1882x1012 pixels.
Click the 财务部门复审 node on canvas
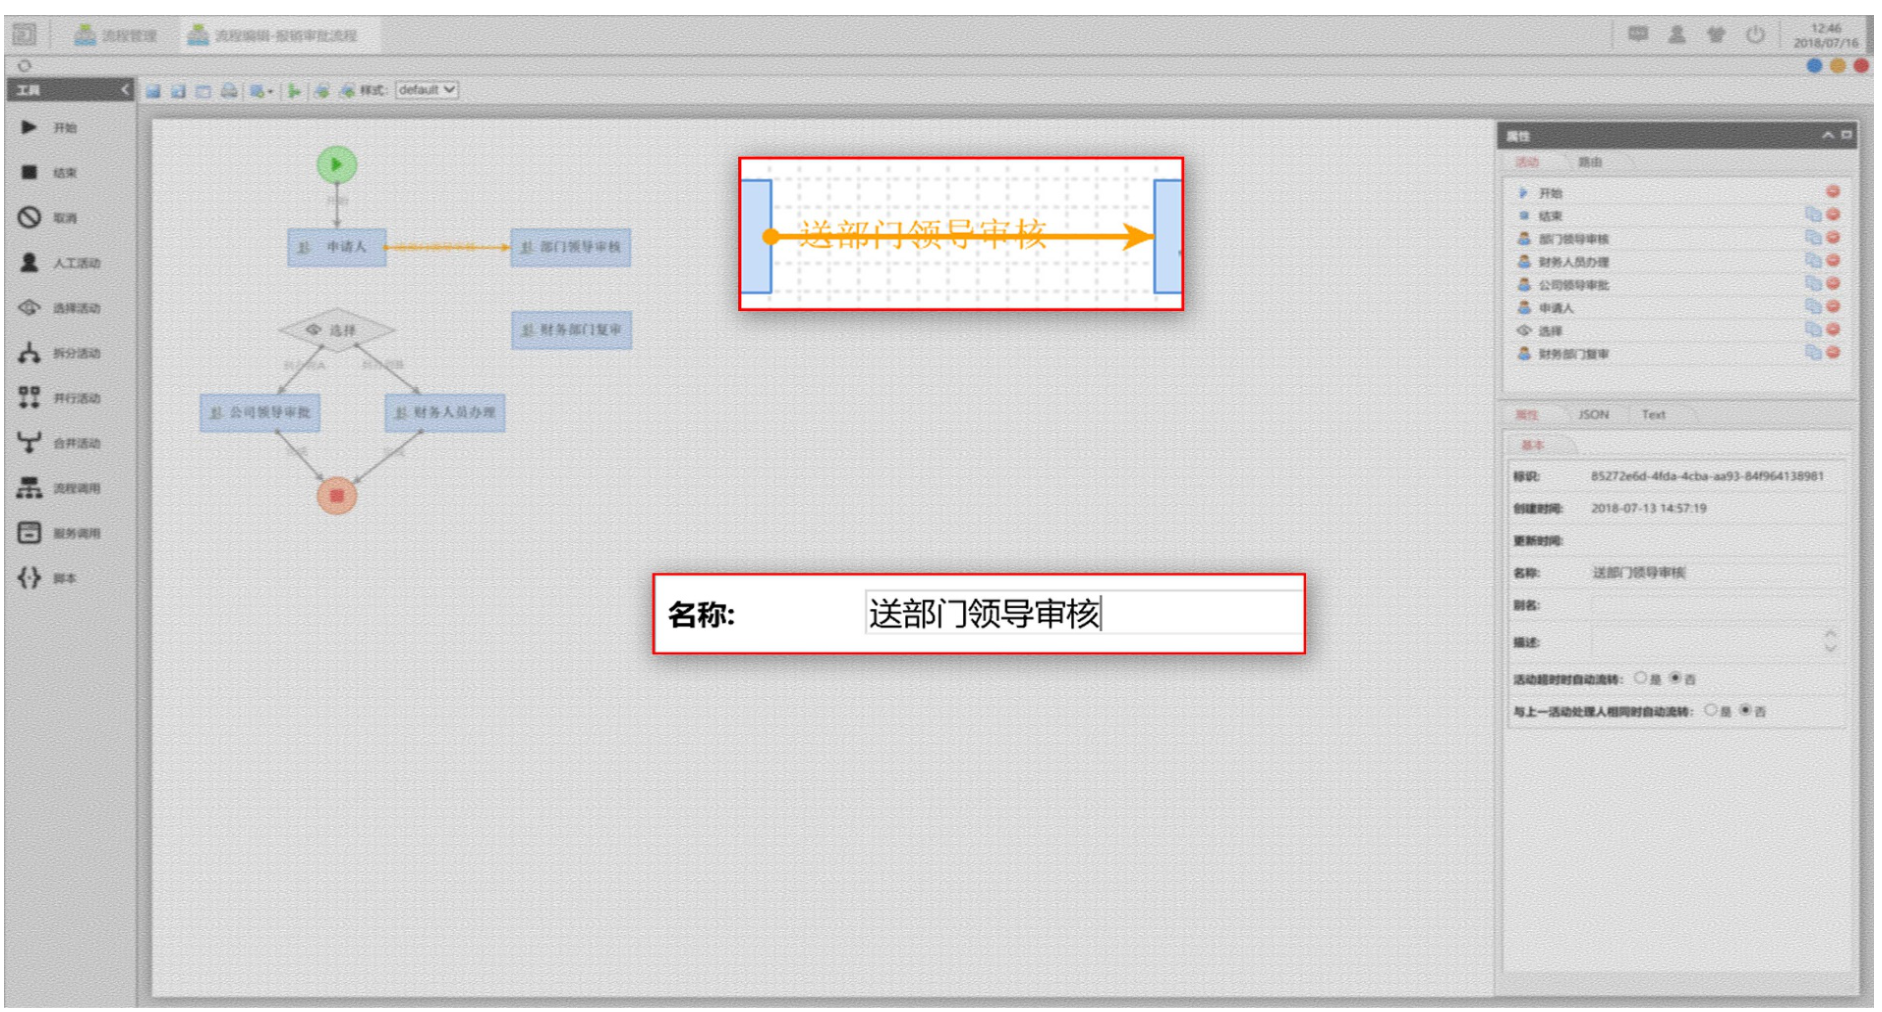(x=571, y=330)
